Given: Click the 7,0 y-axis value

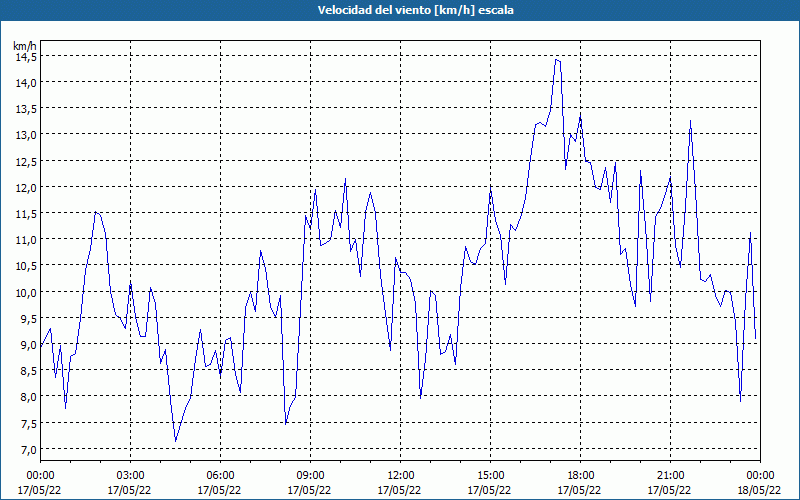Looking at the screenshot, I should pos(28,450).
